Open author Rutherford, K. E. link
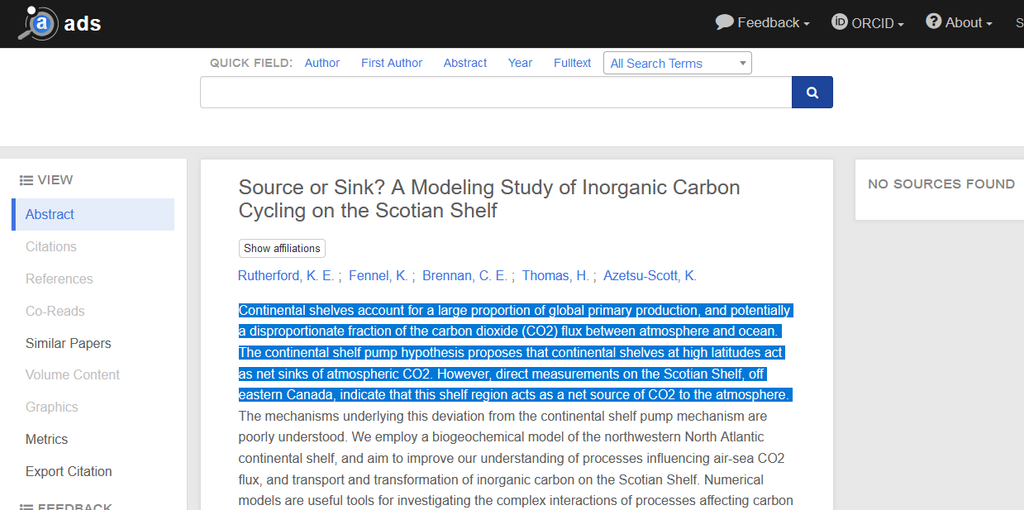The width and height of the screenshot is (1024, 510). (286, 276)
